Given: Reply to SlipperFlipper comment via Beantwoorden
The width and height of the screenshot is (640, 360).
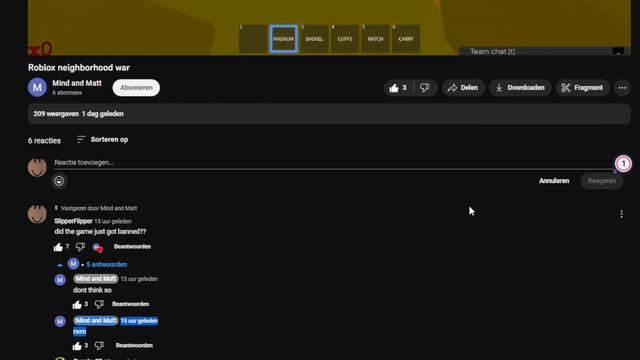Looking at the screenshot, I should pyautogui.click(x=132, y=247).
